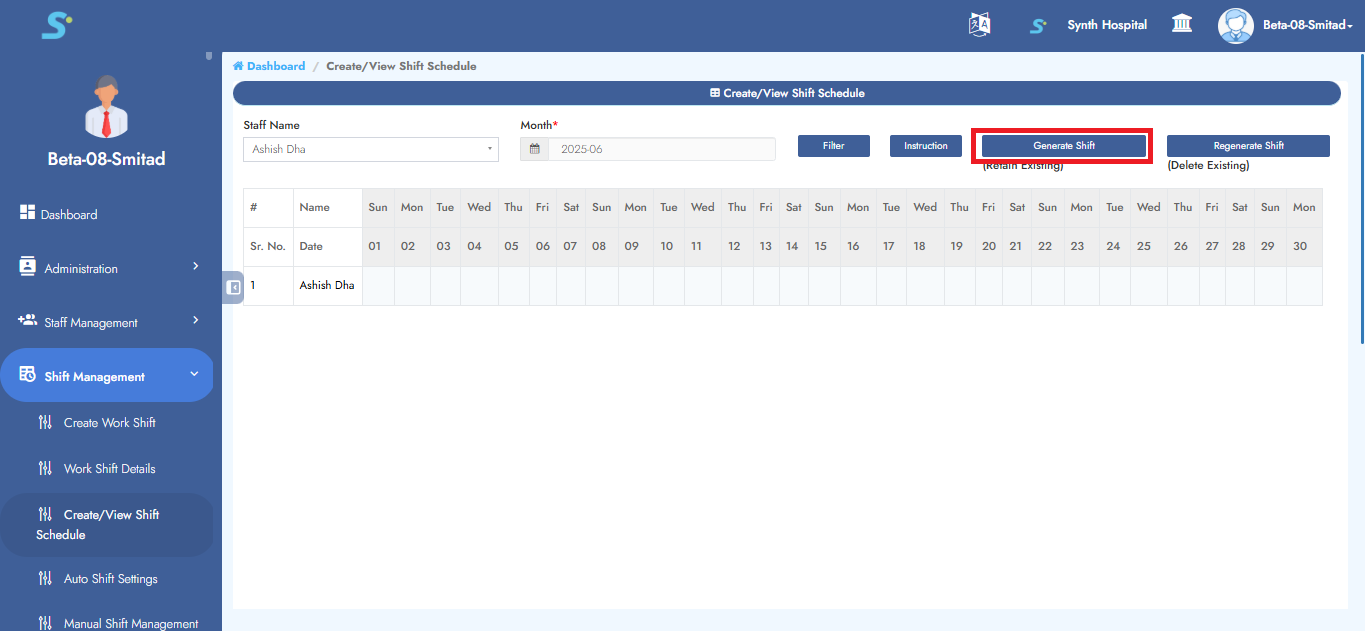The image size is (1365, 631).
Task: Click the Filter button
Action: (x=833, y=146)
